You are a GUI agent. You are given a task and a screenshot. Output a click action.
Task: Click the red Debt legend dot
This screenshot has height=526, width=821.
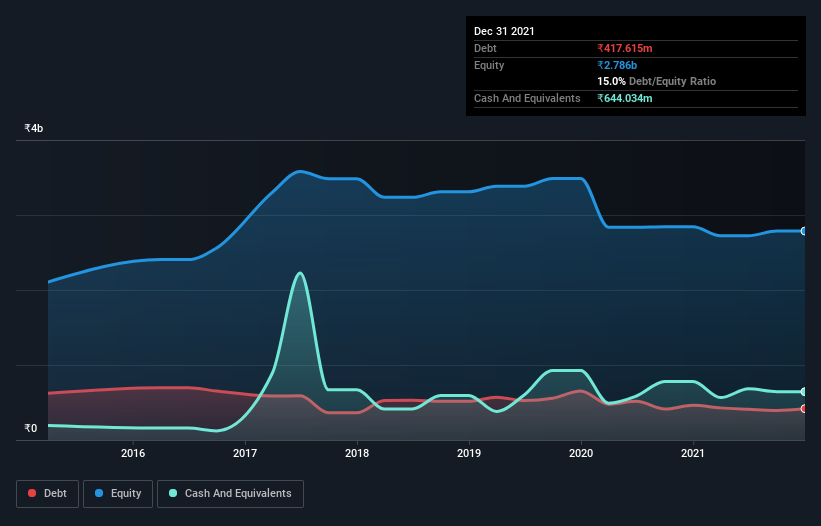pyautogui.click(x=32, y=493)
